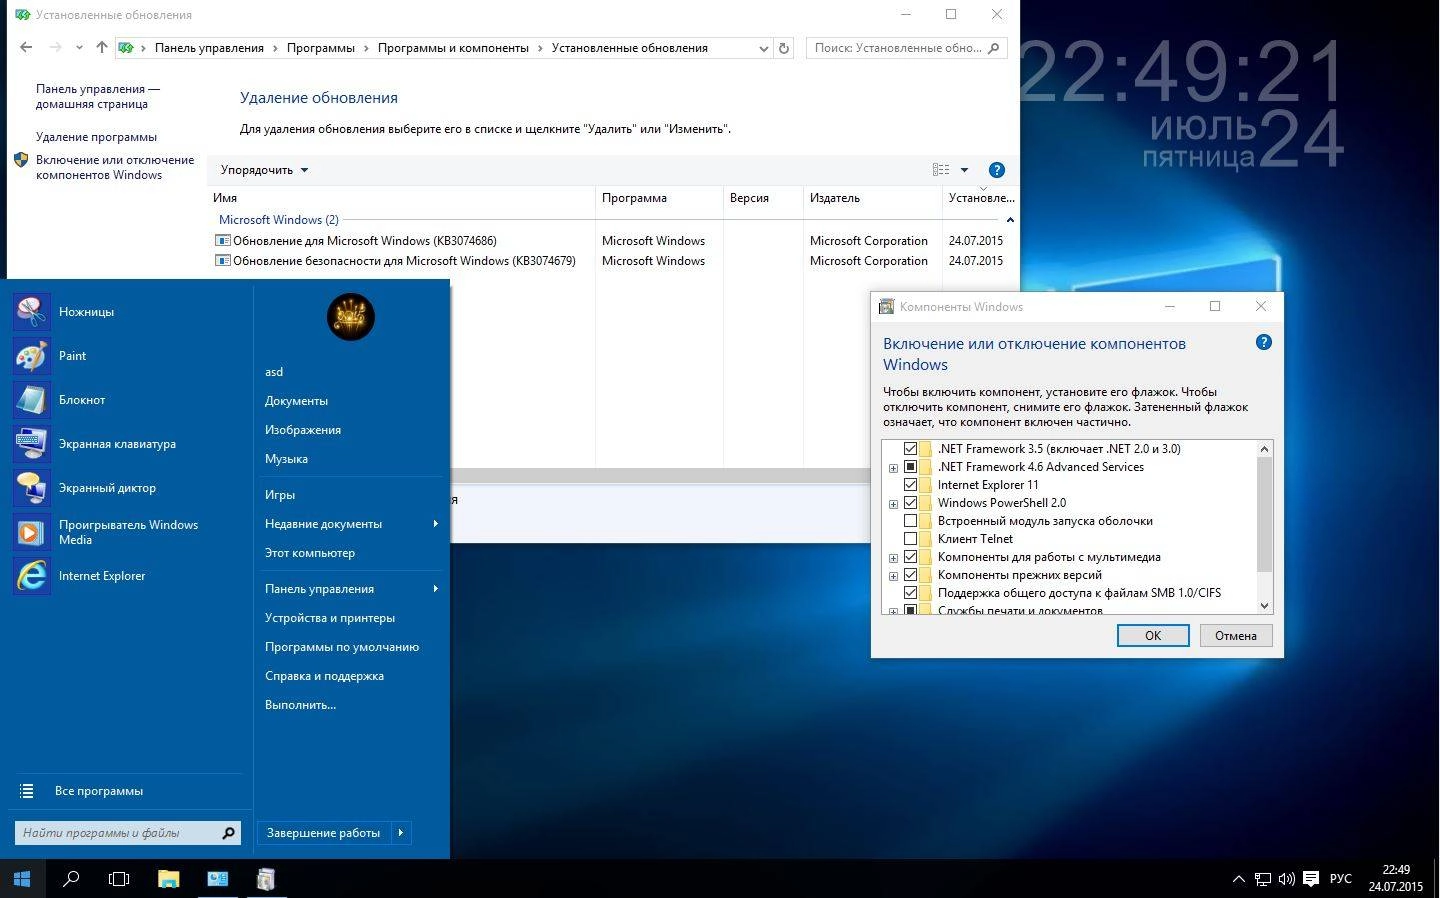Click OK in Windows Components dialog
Screen dimensions: 1440x898
coord(1153,636)
